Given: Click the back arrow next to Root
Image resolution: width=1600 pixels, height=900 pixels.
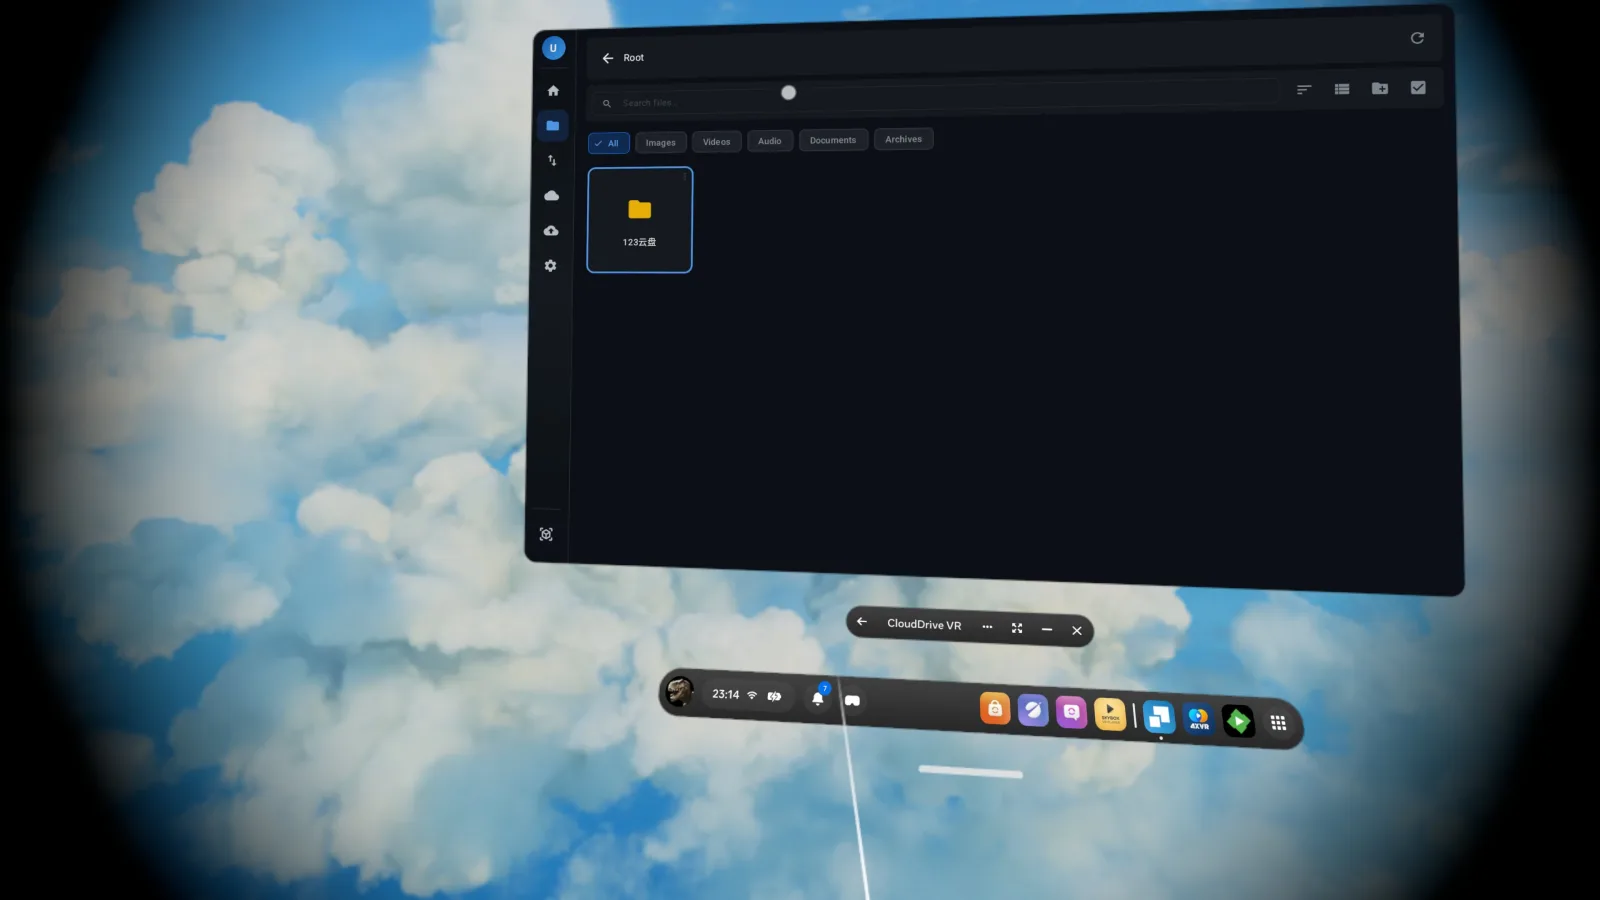Looking at the screenshot, I should click(x=608, y=58).
